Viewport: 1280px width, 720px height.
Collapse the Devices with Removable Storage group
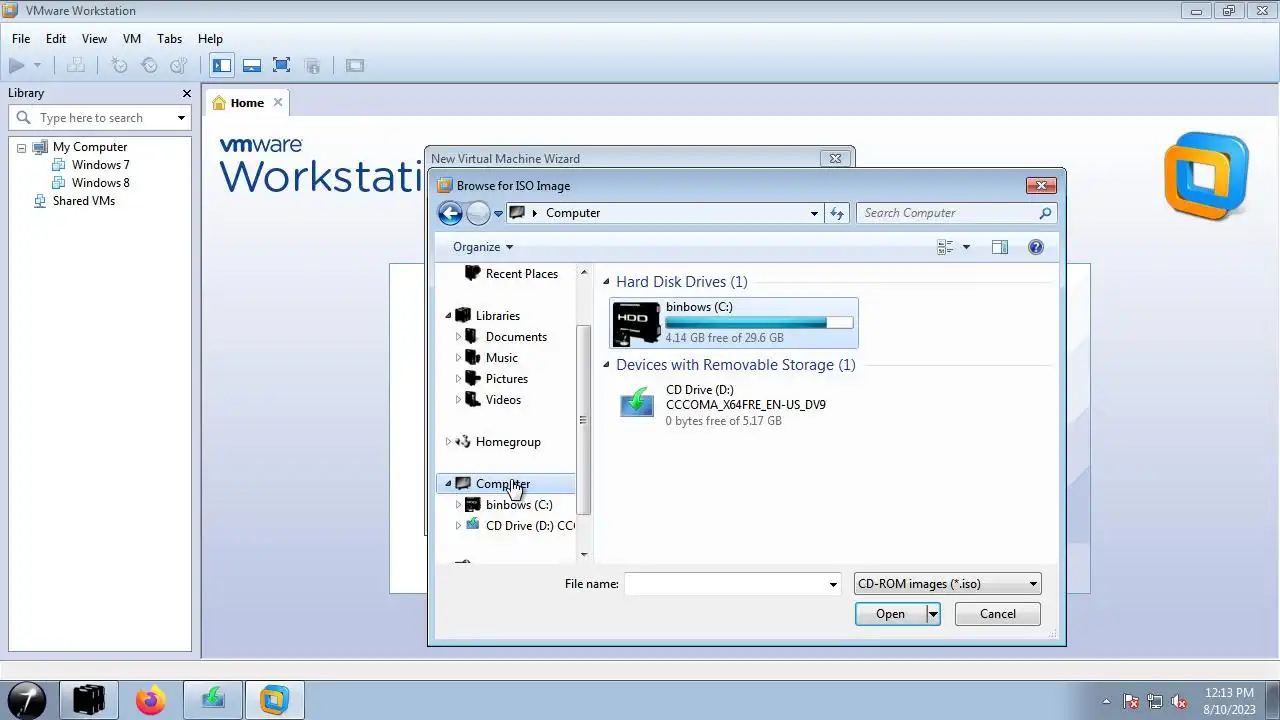pos(606,365)
